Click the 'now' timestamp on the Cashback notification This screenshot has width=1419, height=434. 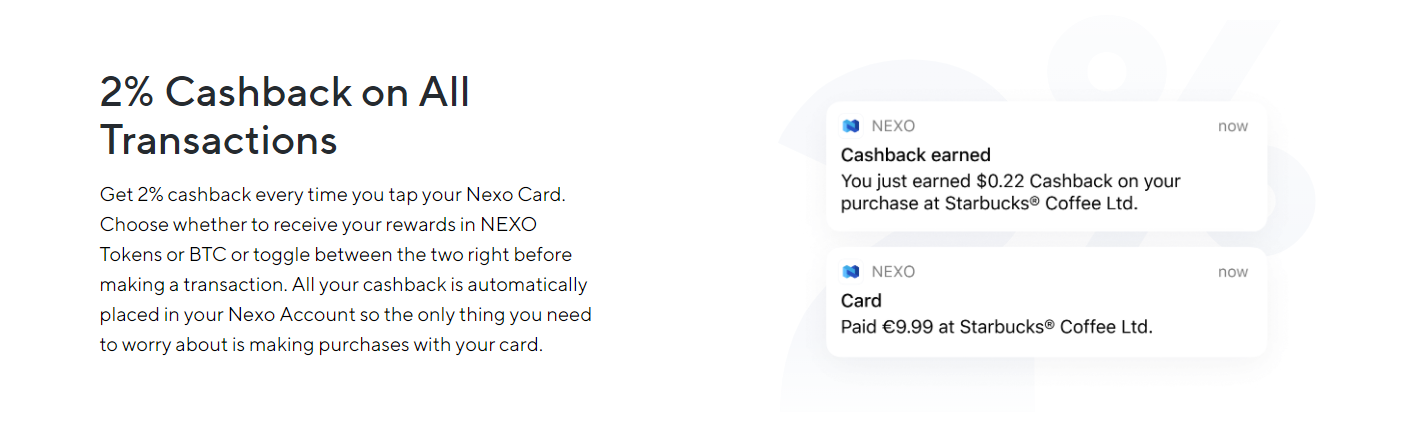point(1233,126)
